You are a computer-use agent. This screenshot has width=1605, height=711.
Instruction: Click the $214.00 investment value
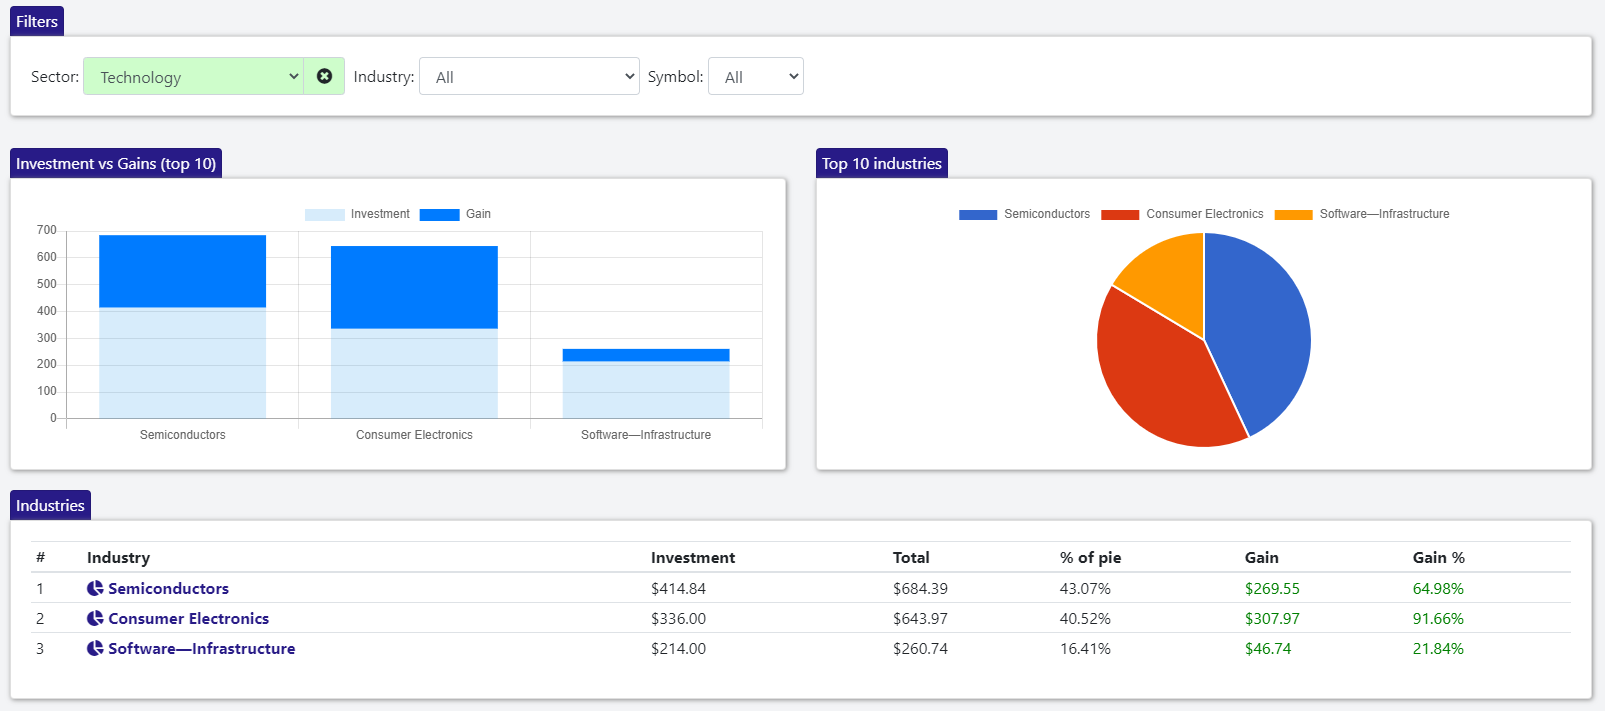678,648
